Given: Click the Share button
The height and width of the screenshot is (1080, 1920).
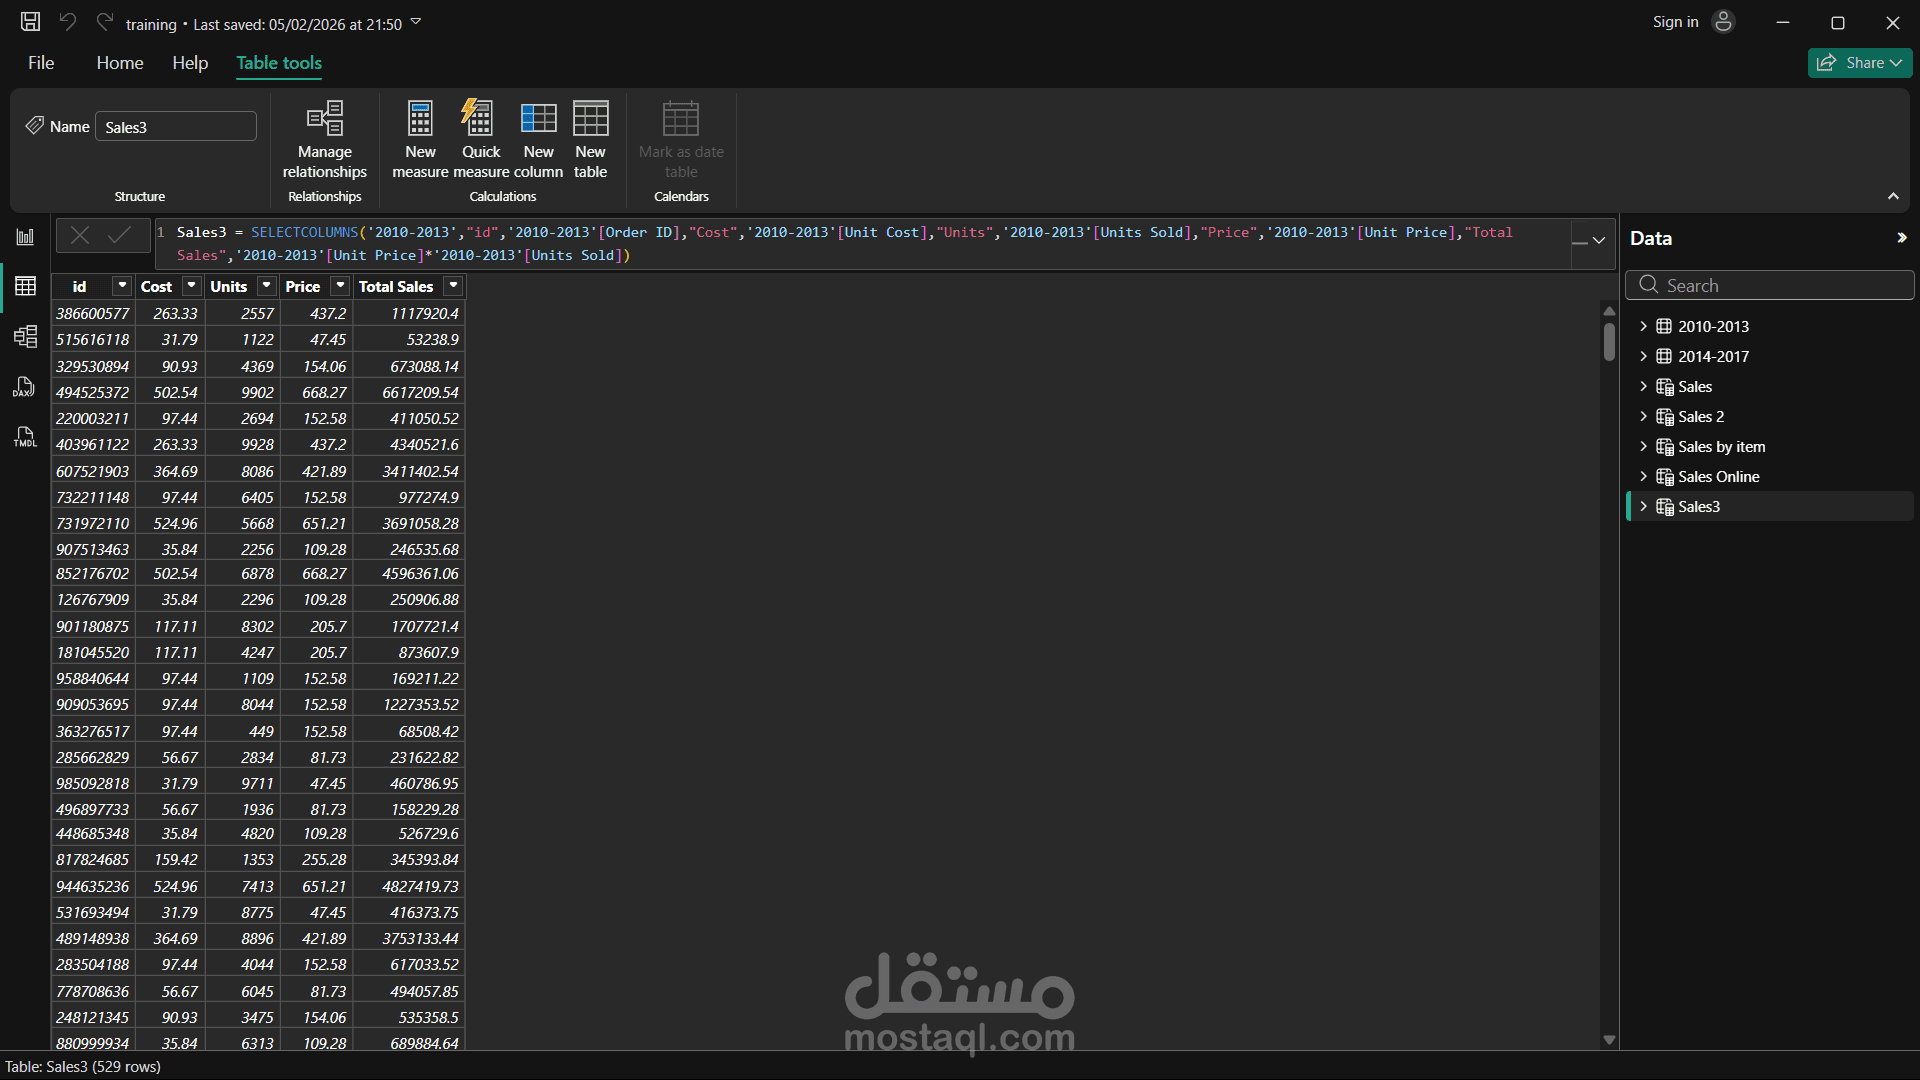Looking at the screenshot, I should tap(1859, 63).
